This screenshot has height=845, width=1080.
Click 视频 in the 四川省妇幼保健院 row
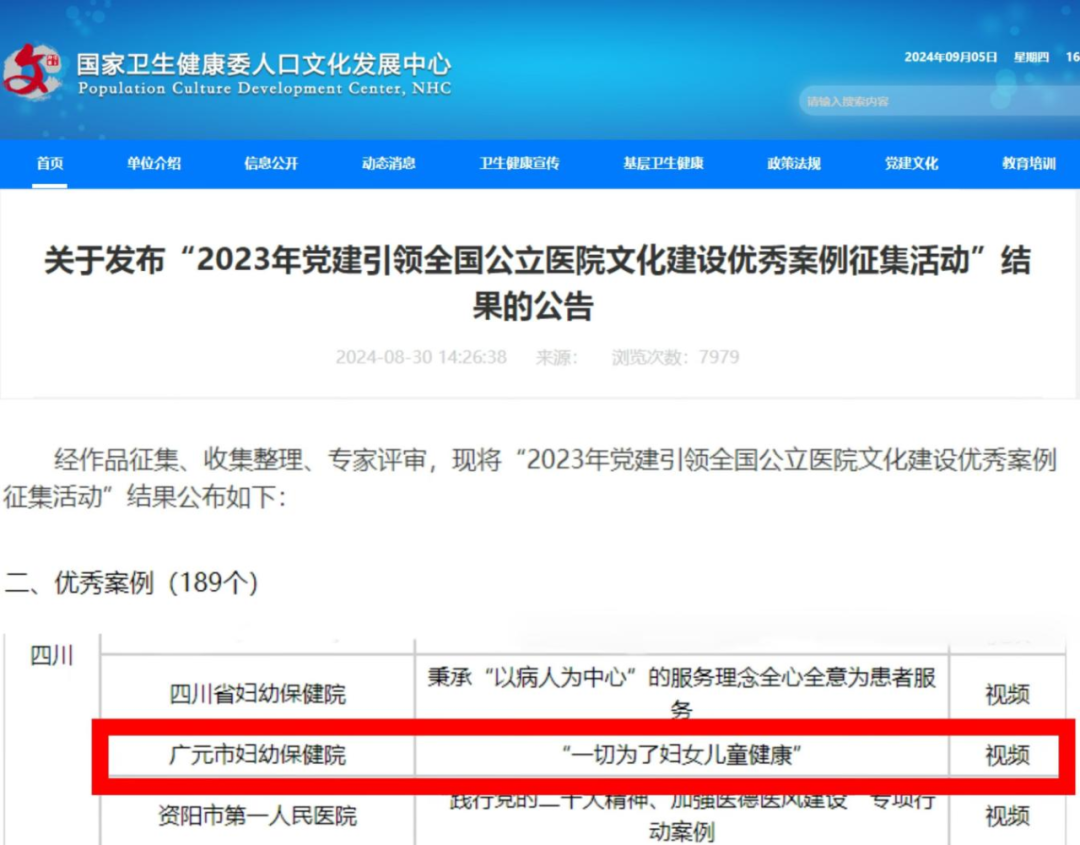[1007, 694]
